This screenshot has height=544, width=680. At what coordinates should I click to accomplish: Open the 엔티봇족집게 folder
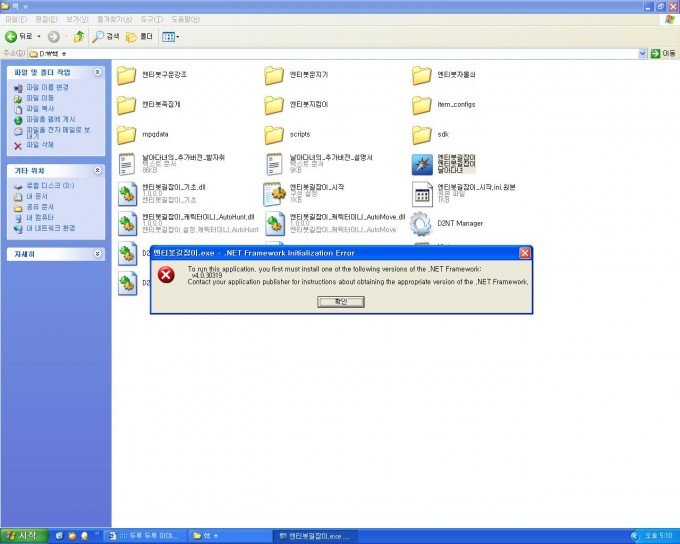tap(149, 105)
